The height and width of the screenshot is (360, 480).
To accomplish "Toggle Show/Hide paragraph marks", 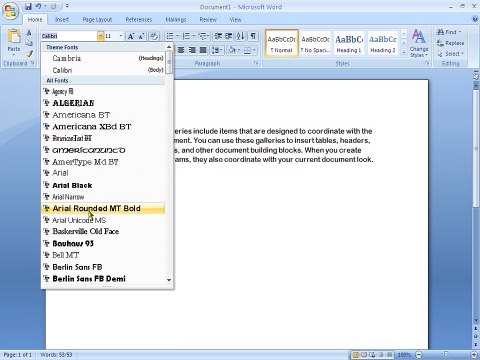I will point(253,36).
